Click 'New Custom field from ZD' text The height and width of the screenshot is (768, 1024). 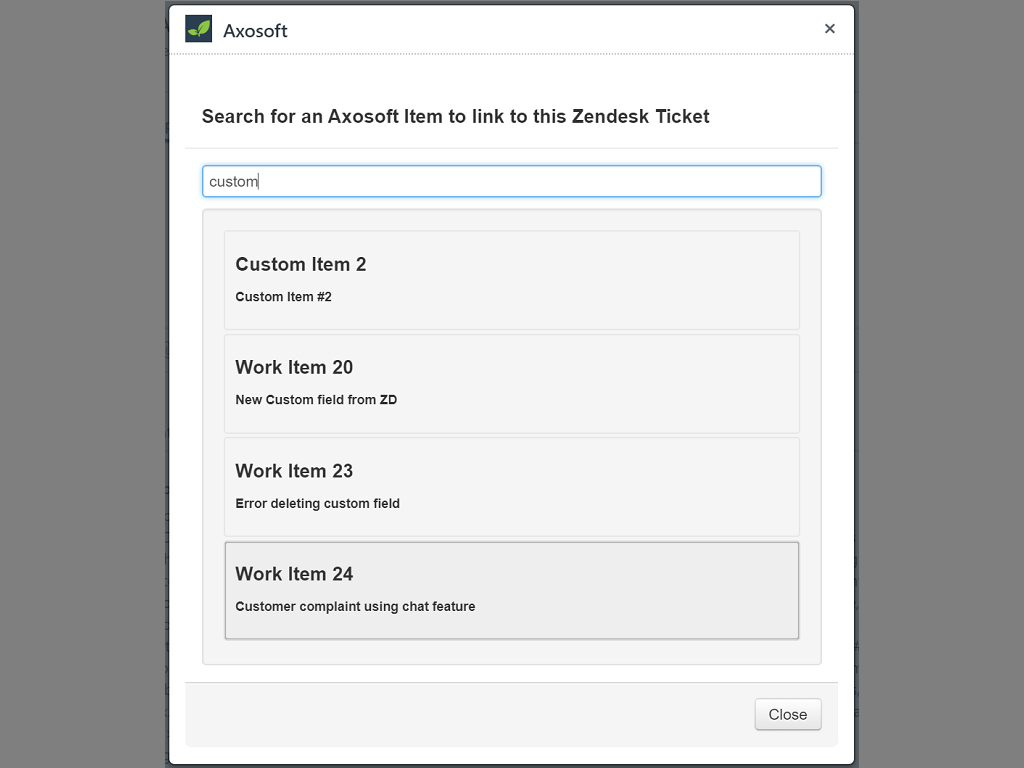point(316,400)
